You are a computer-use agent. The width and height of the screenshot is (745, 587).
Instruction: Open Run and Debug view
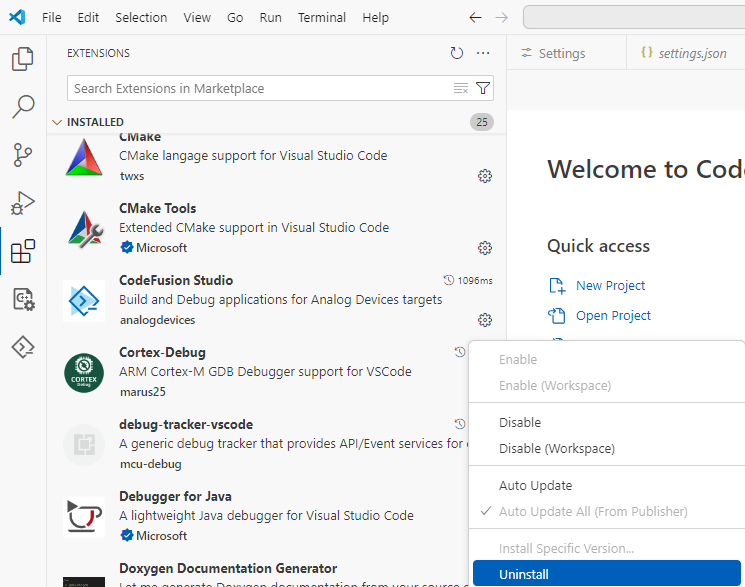23,203
